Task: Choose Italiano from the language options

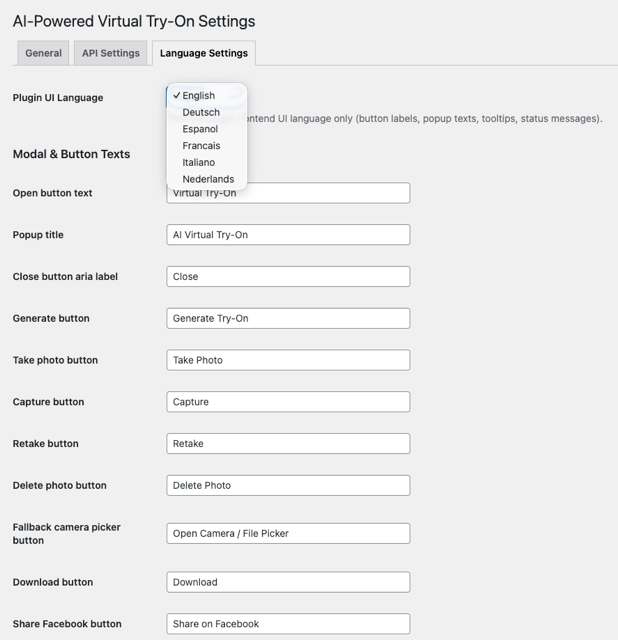Action: pos(207,162)
